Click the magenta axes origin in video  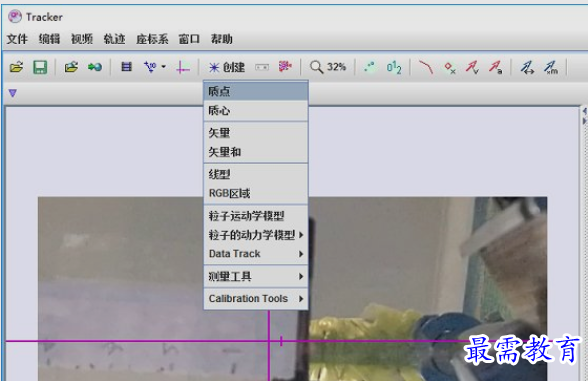[x=269, y=341]
